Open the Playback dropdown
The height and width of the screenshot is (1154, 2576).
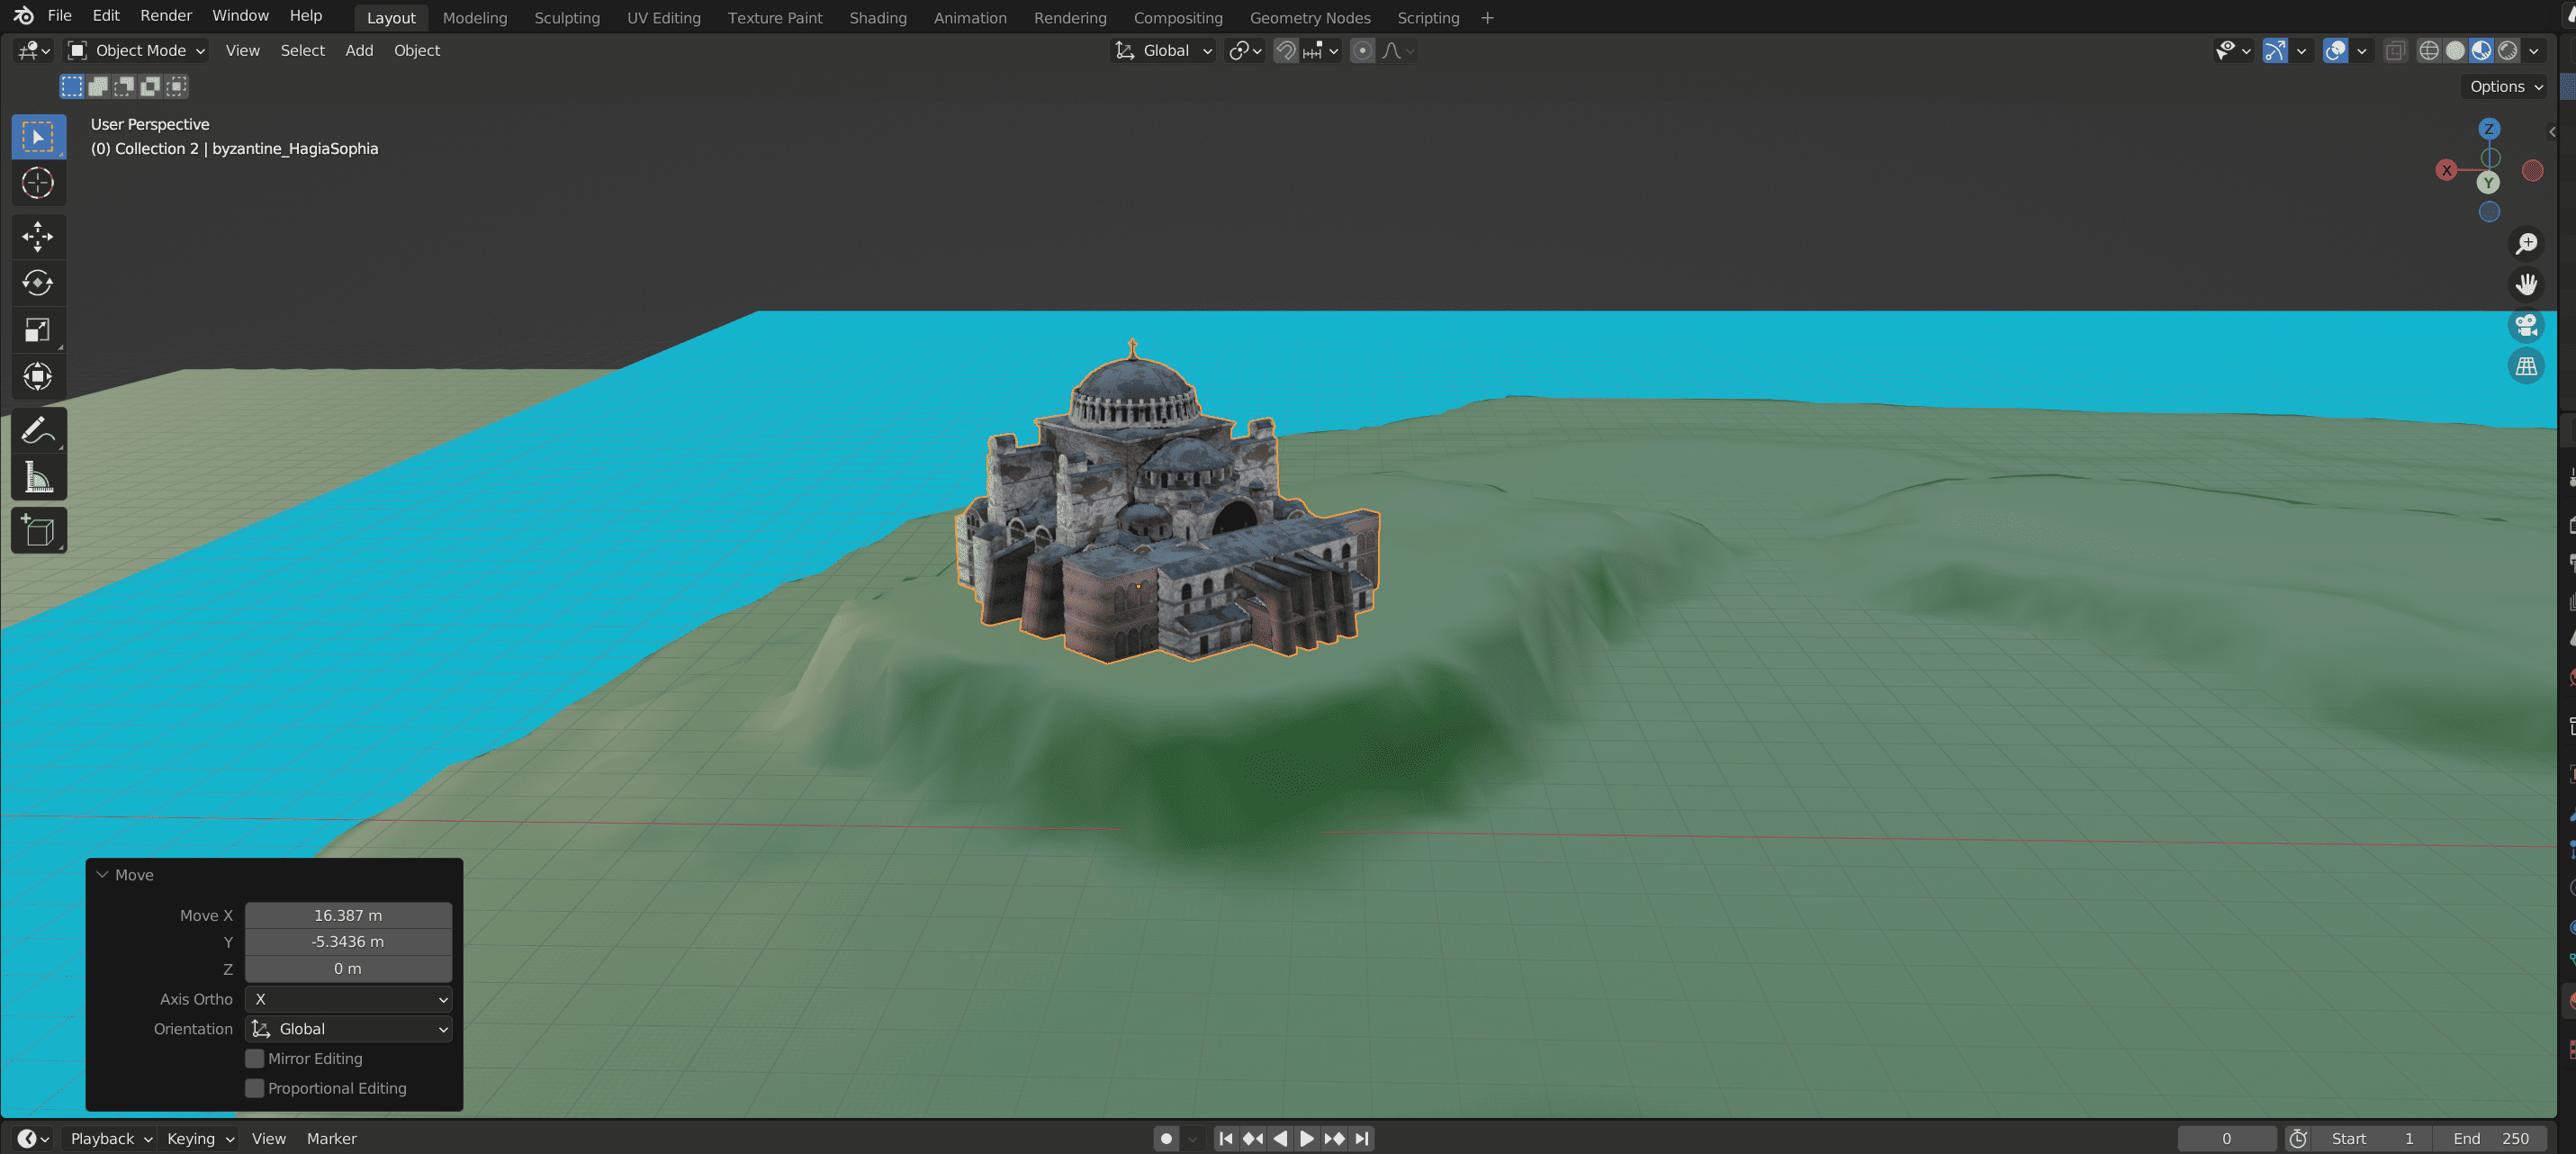tap(109, 1139)
